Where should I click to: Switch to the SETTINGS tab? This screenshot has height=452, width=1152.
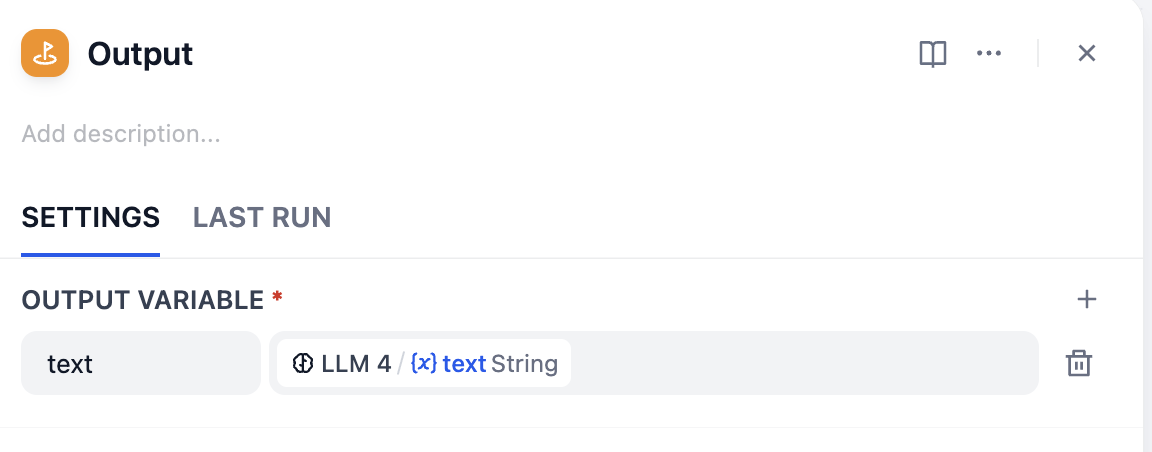91,217
